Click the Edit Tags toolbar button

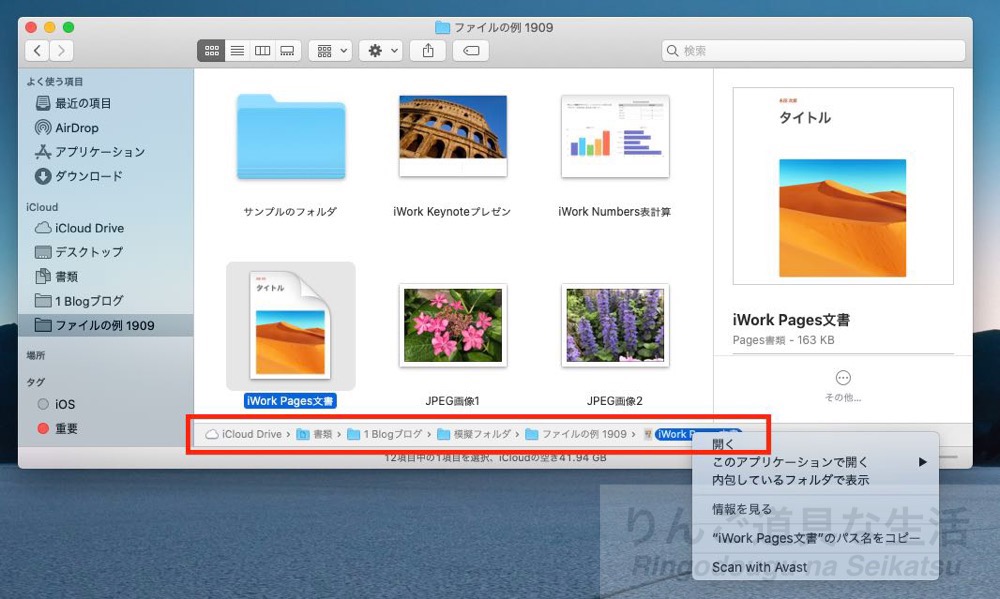[x=471, y=50]
